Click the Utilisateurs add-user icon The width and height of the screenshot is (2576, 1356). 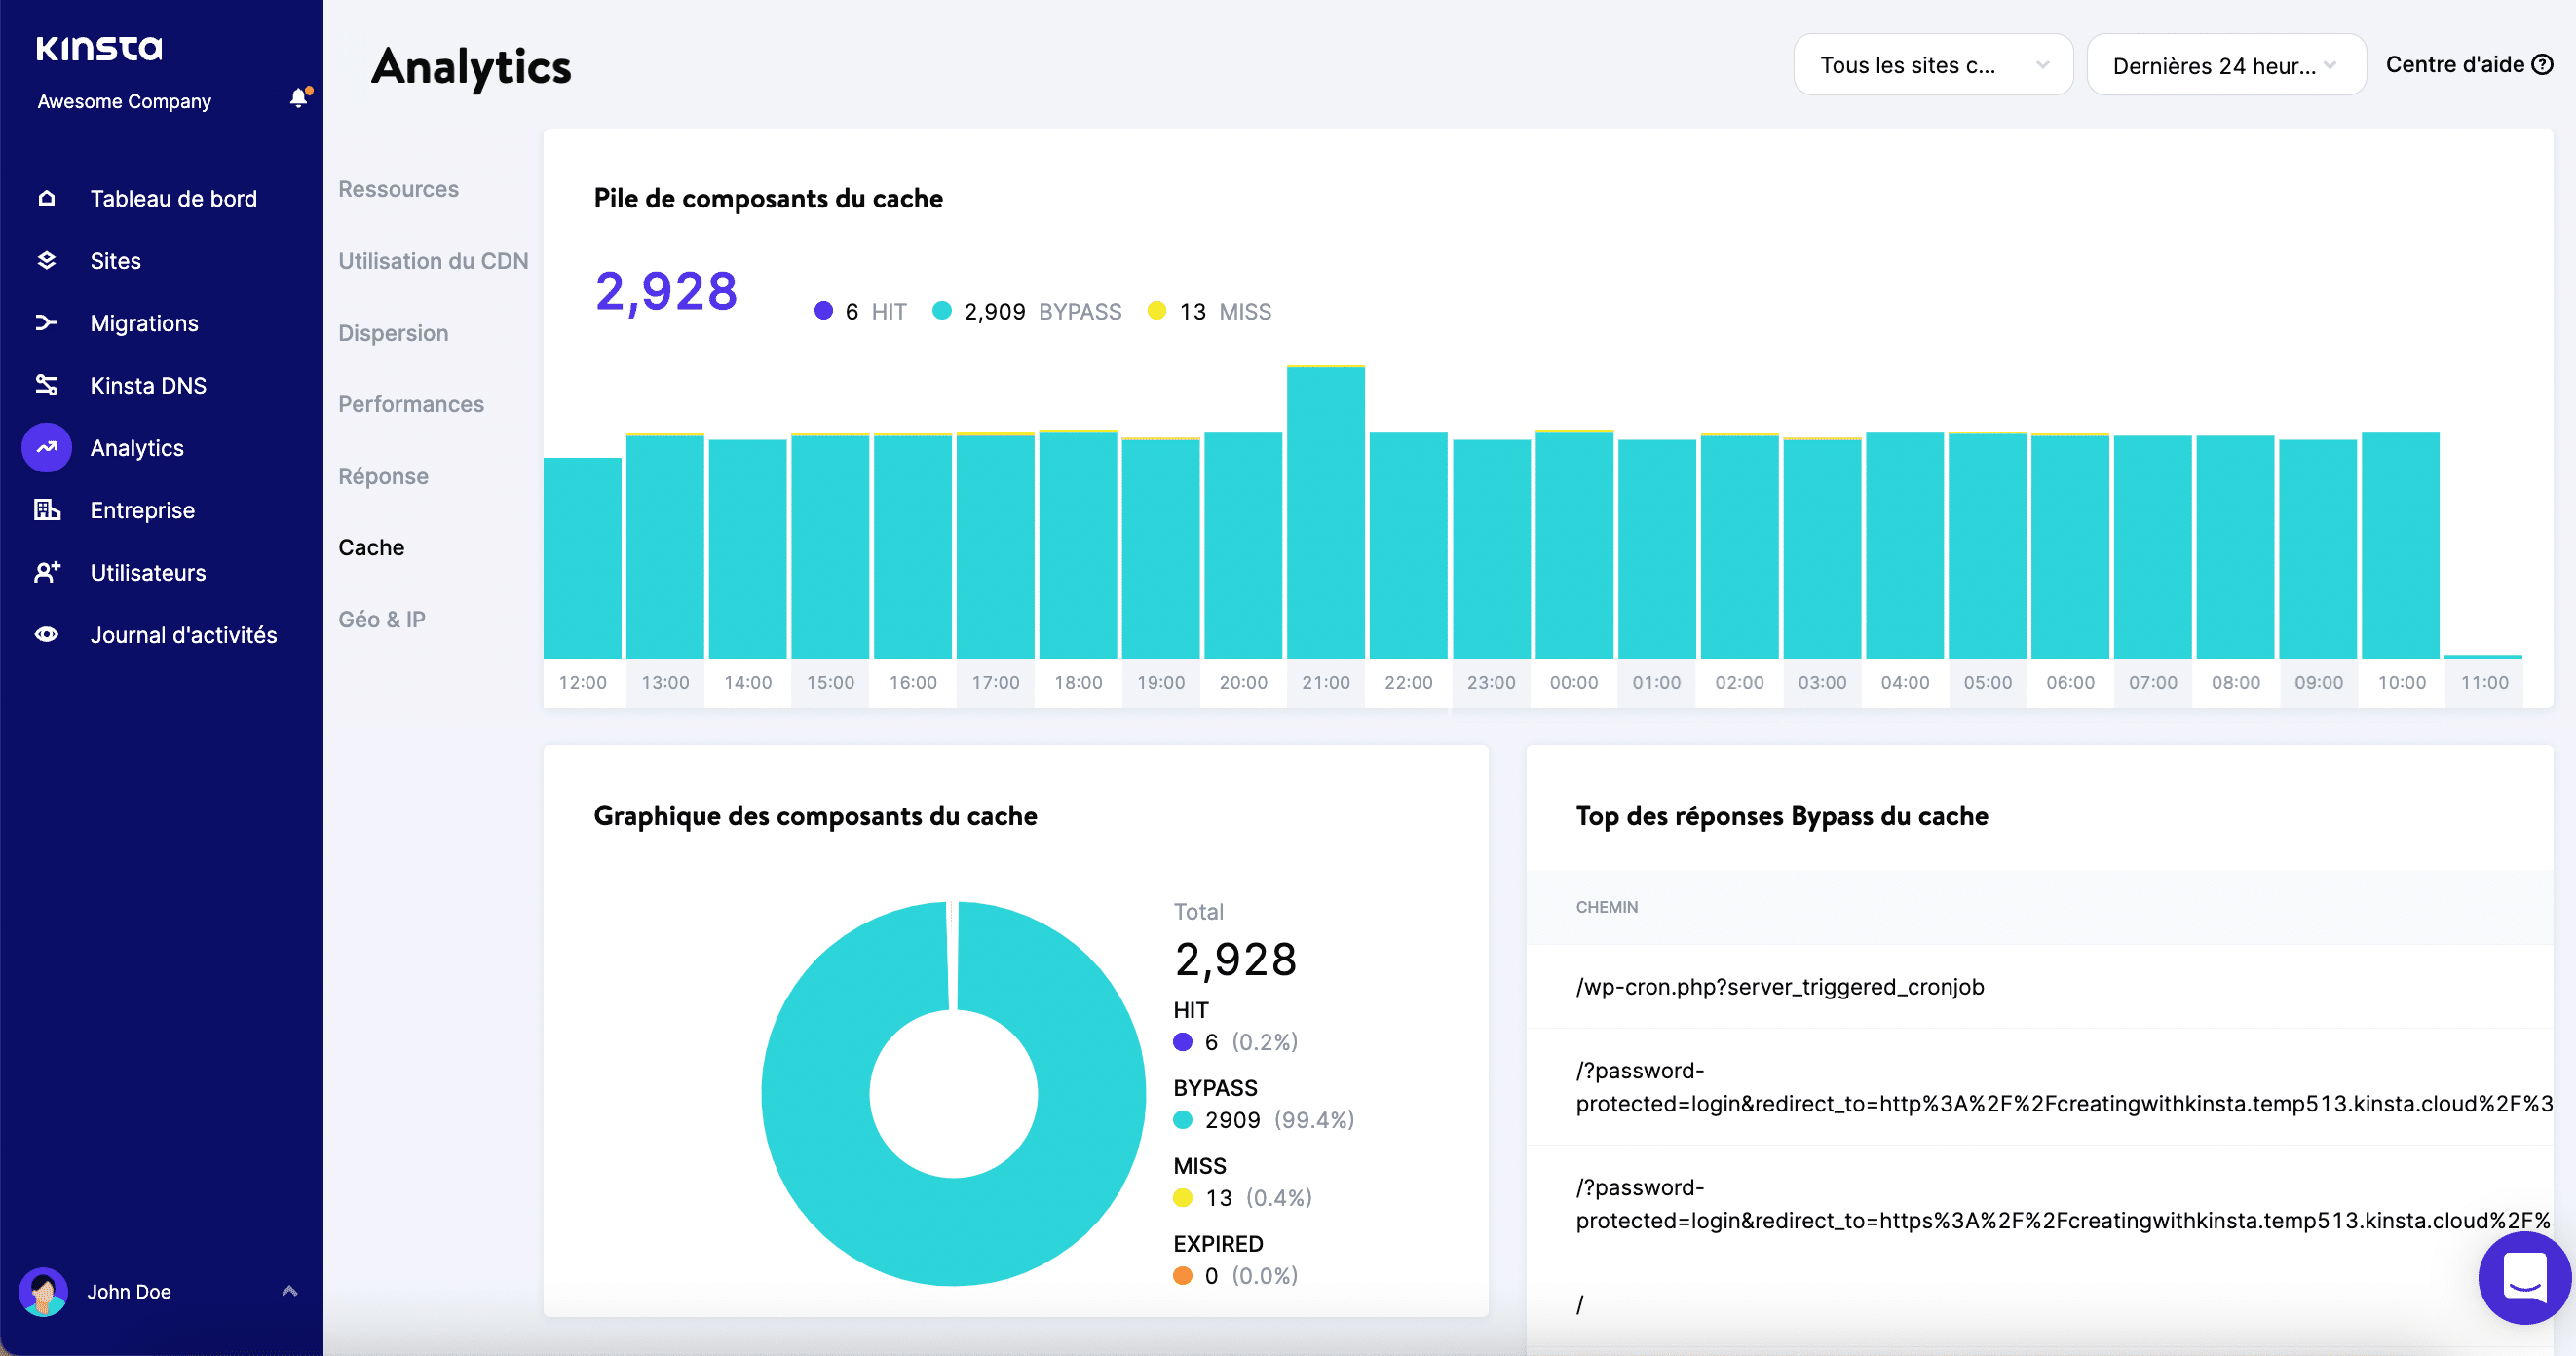[x=46, y=572]
